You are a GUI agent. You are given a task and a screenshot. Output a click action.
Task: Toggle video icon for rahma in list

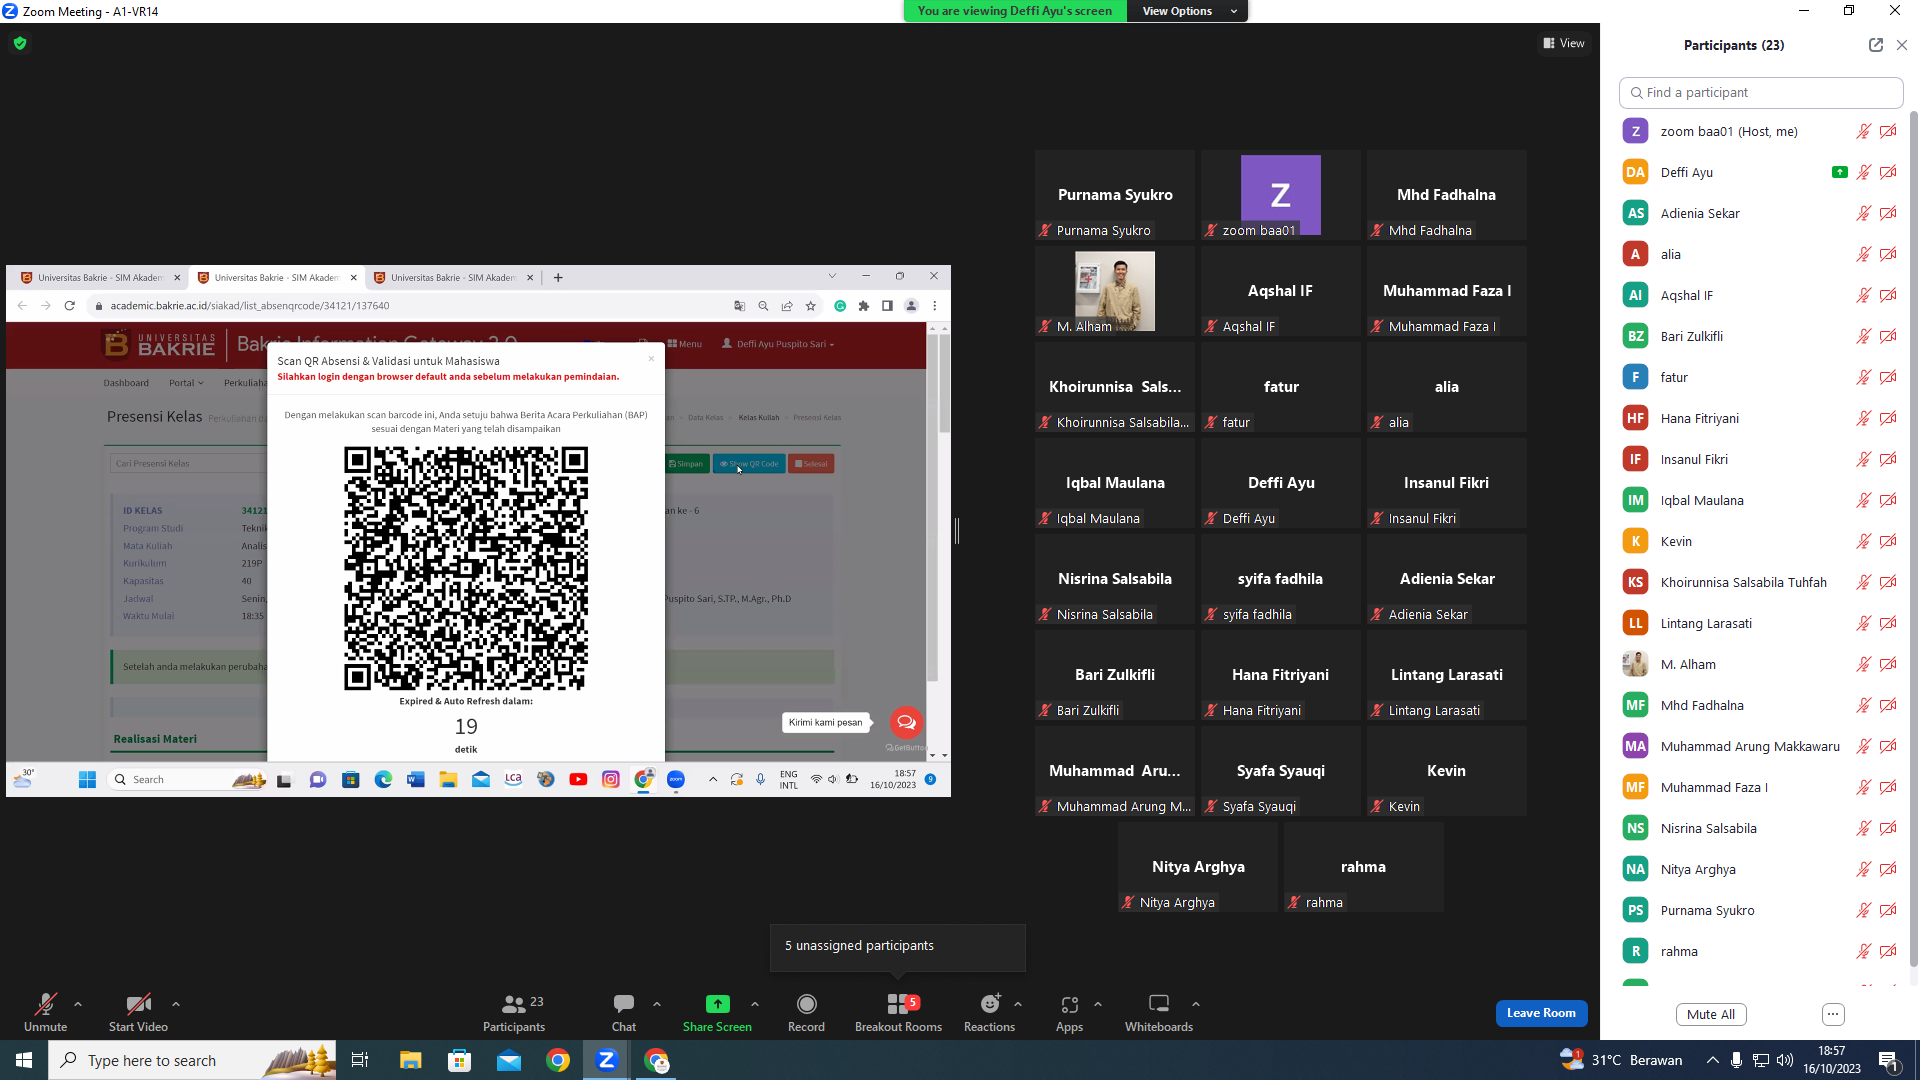pyautogui.click(x=1888, y=951)
